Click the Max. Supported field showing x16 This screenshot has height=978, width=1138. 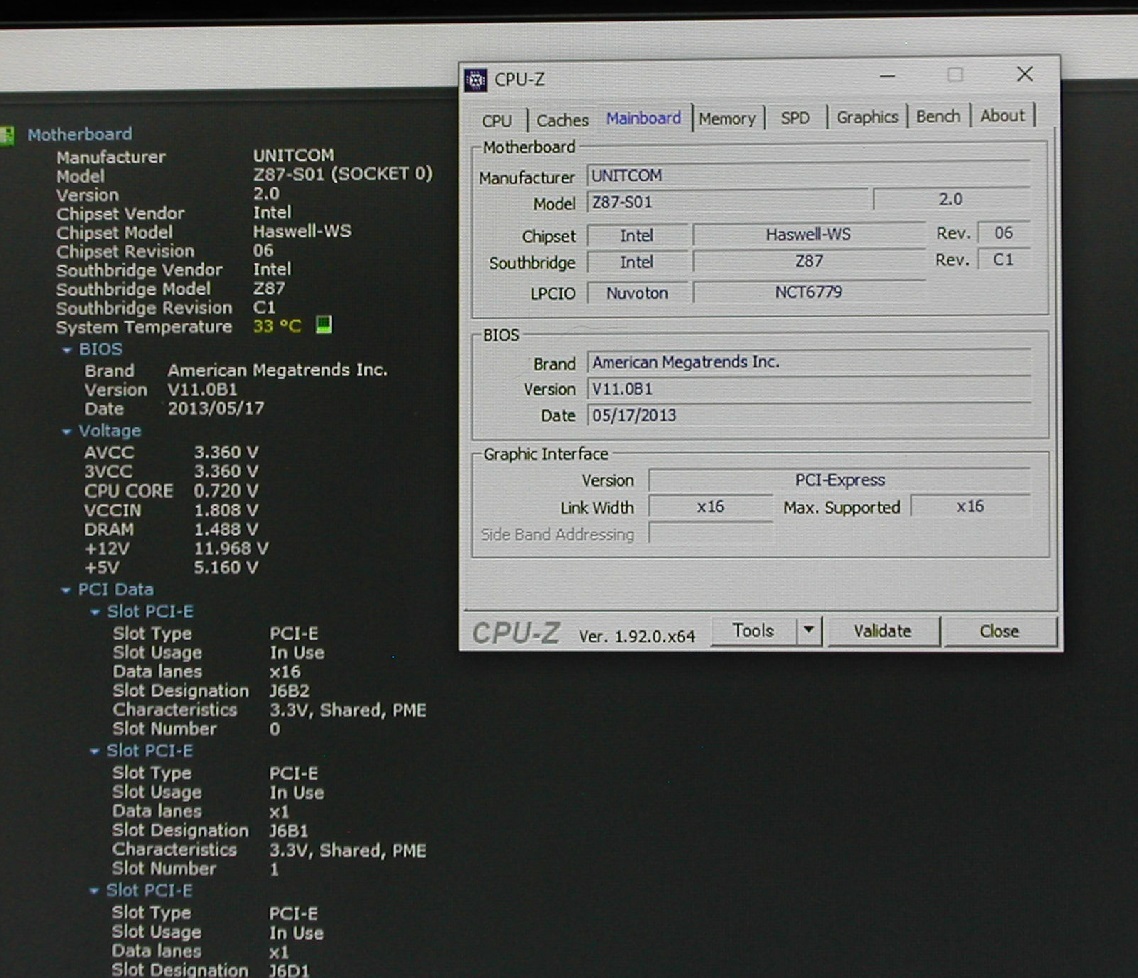970,506
